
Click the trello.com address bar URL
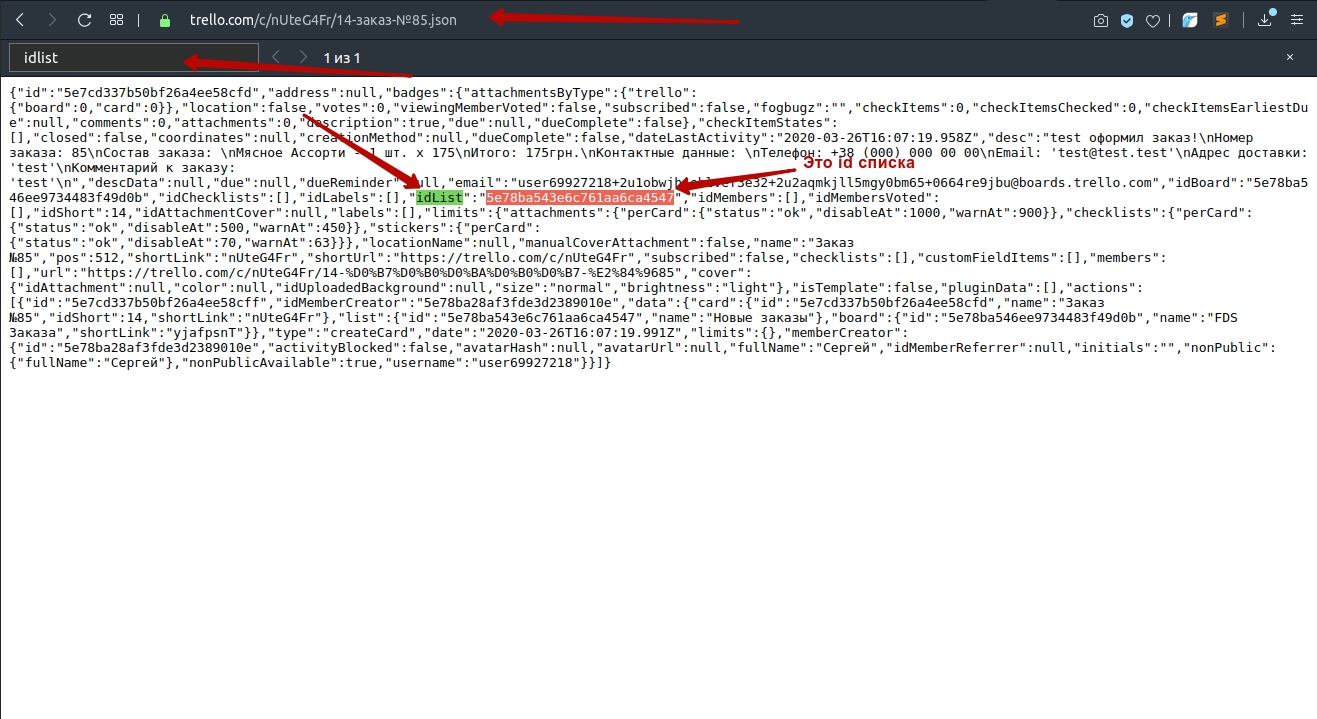pos(323,20)
